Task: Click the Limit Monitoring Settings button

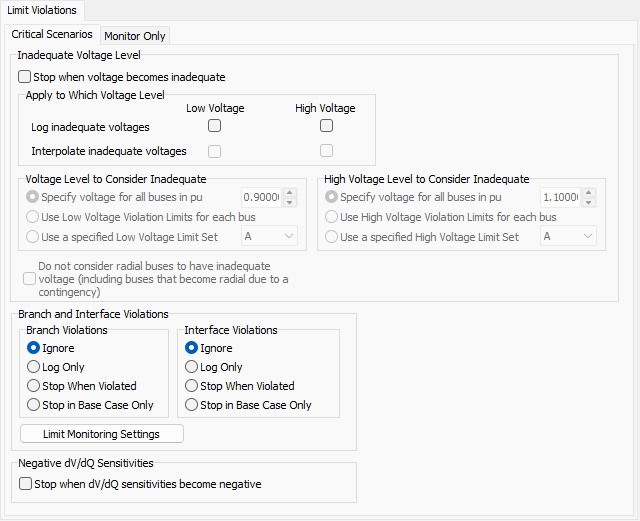Action: (x=103, y=433)
